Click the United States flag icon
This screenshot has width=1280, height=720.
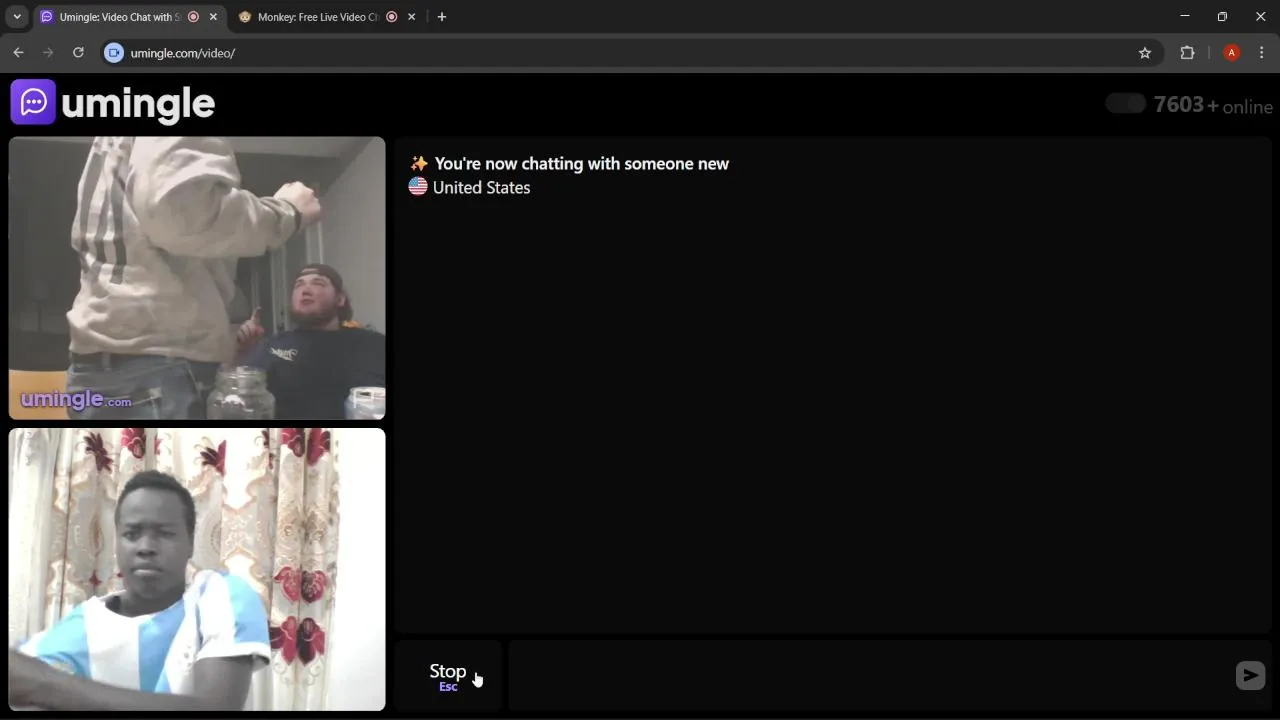(x=418, y=187)
